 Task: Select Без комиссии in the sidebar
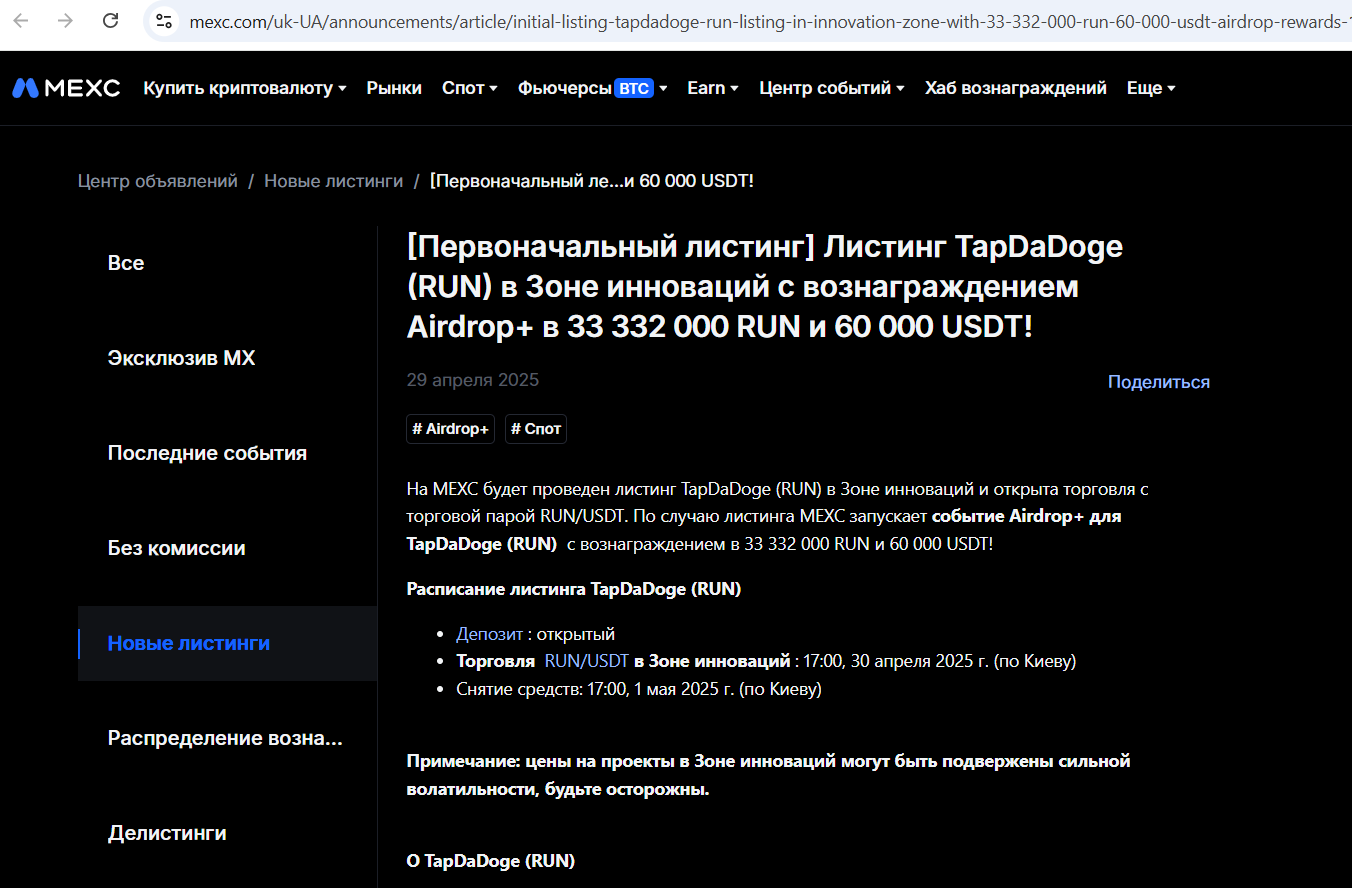(x=227, y=548)
